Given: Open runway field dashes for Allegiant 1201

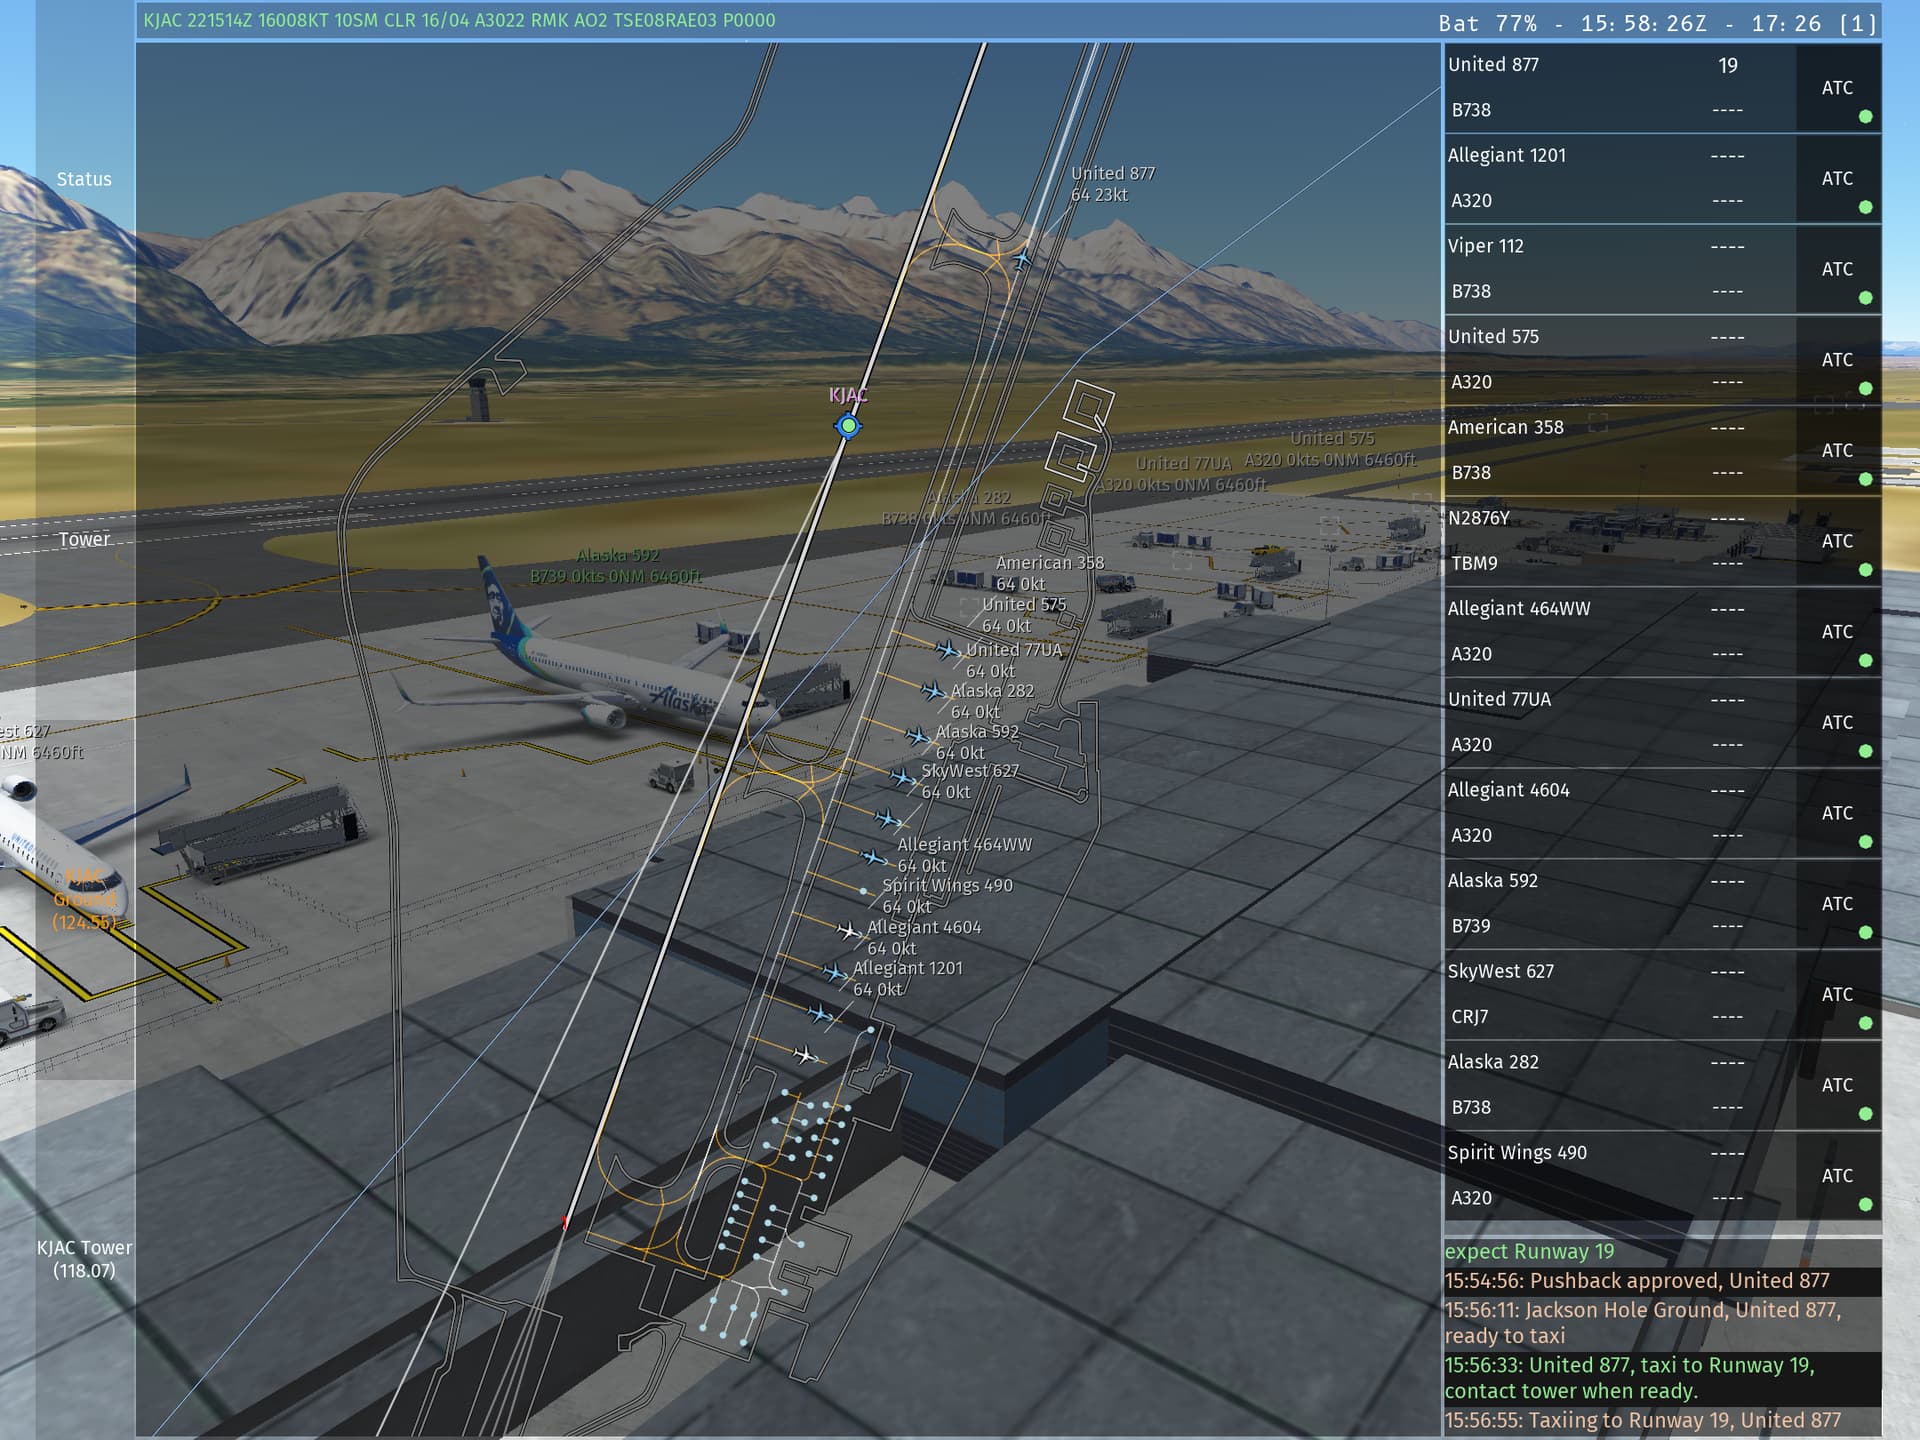Looking at the screenshot, I should pos(1727,156).
